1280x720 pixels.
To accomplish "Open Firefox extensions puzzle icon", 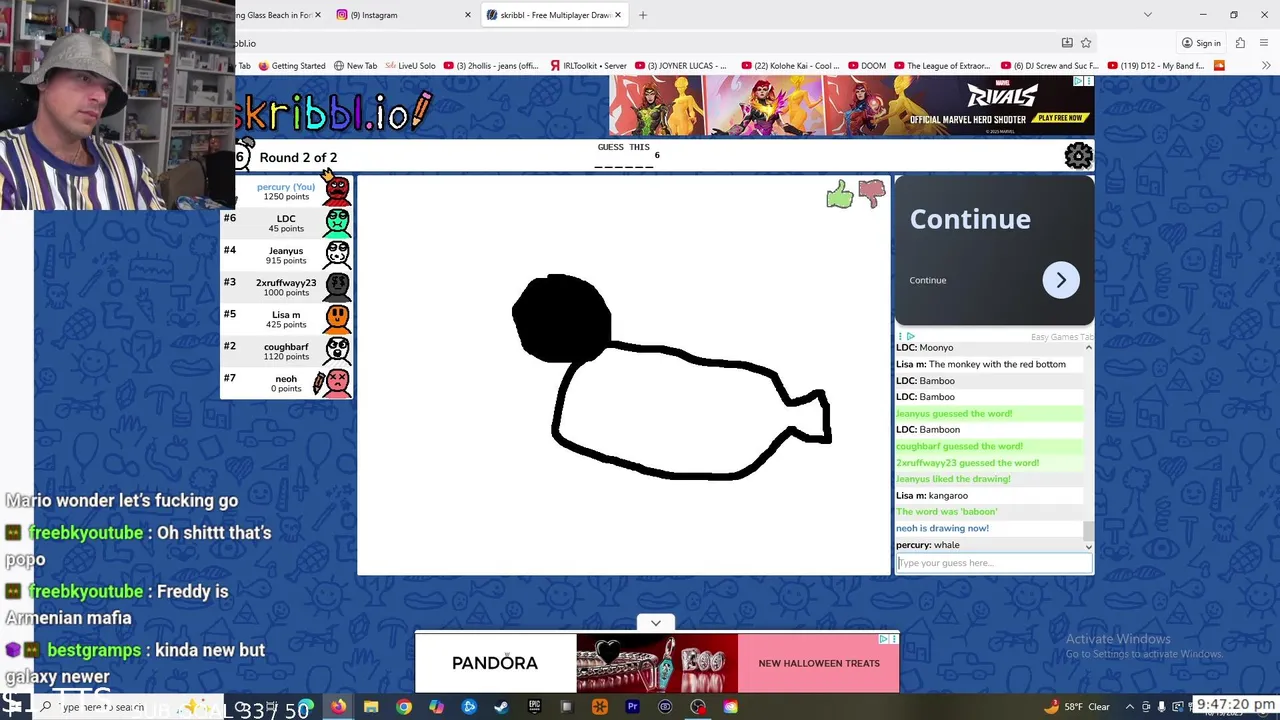I will click(x=1240, y=43).
